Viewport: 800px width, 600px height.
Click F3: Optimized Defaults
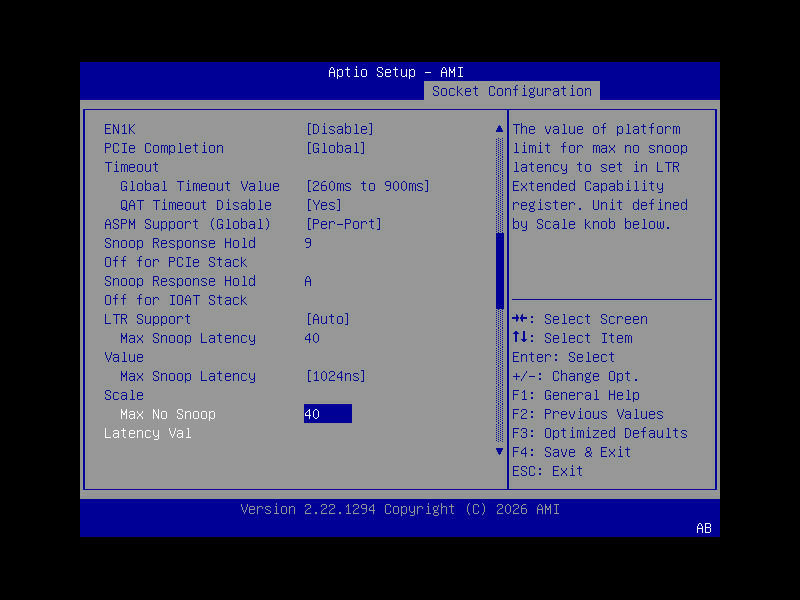pos(600,433)
